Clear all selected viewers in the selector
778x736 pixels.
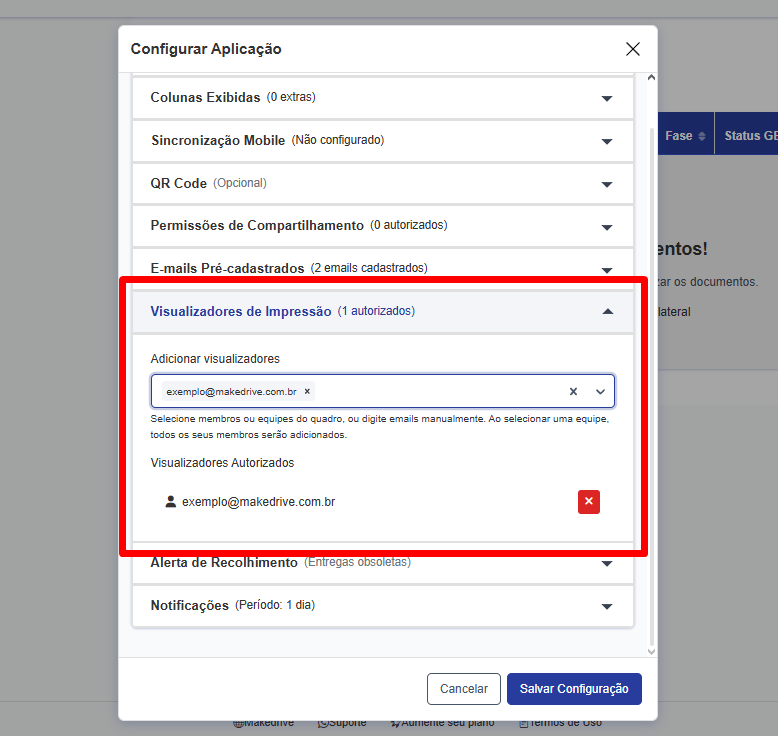click(573, 392)
